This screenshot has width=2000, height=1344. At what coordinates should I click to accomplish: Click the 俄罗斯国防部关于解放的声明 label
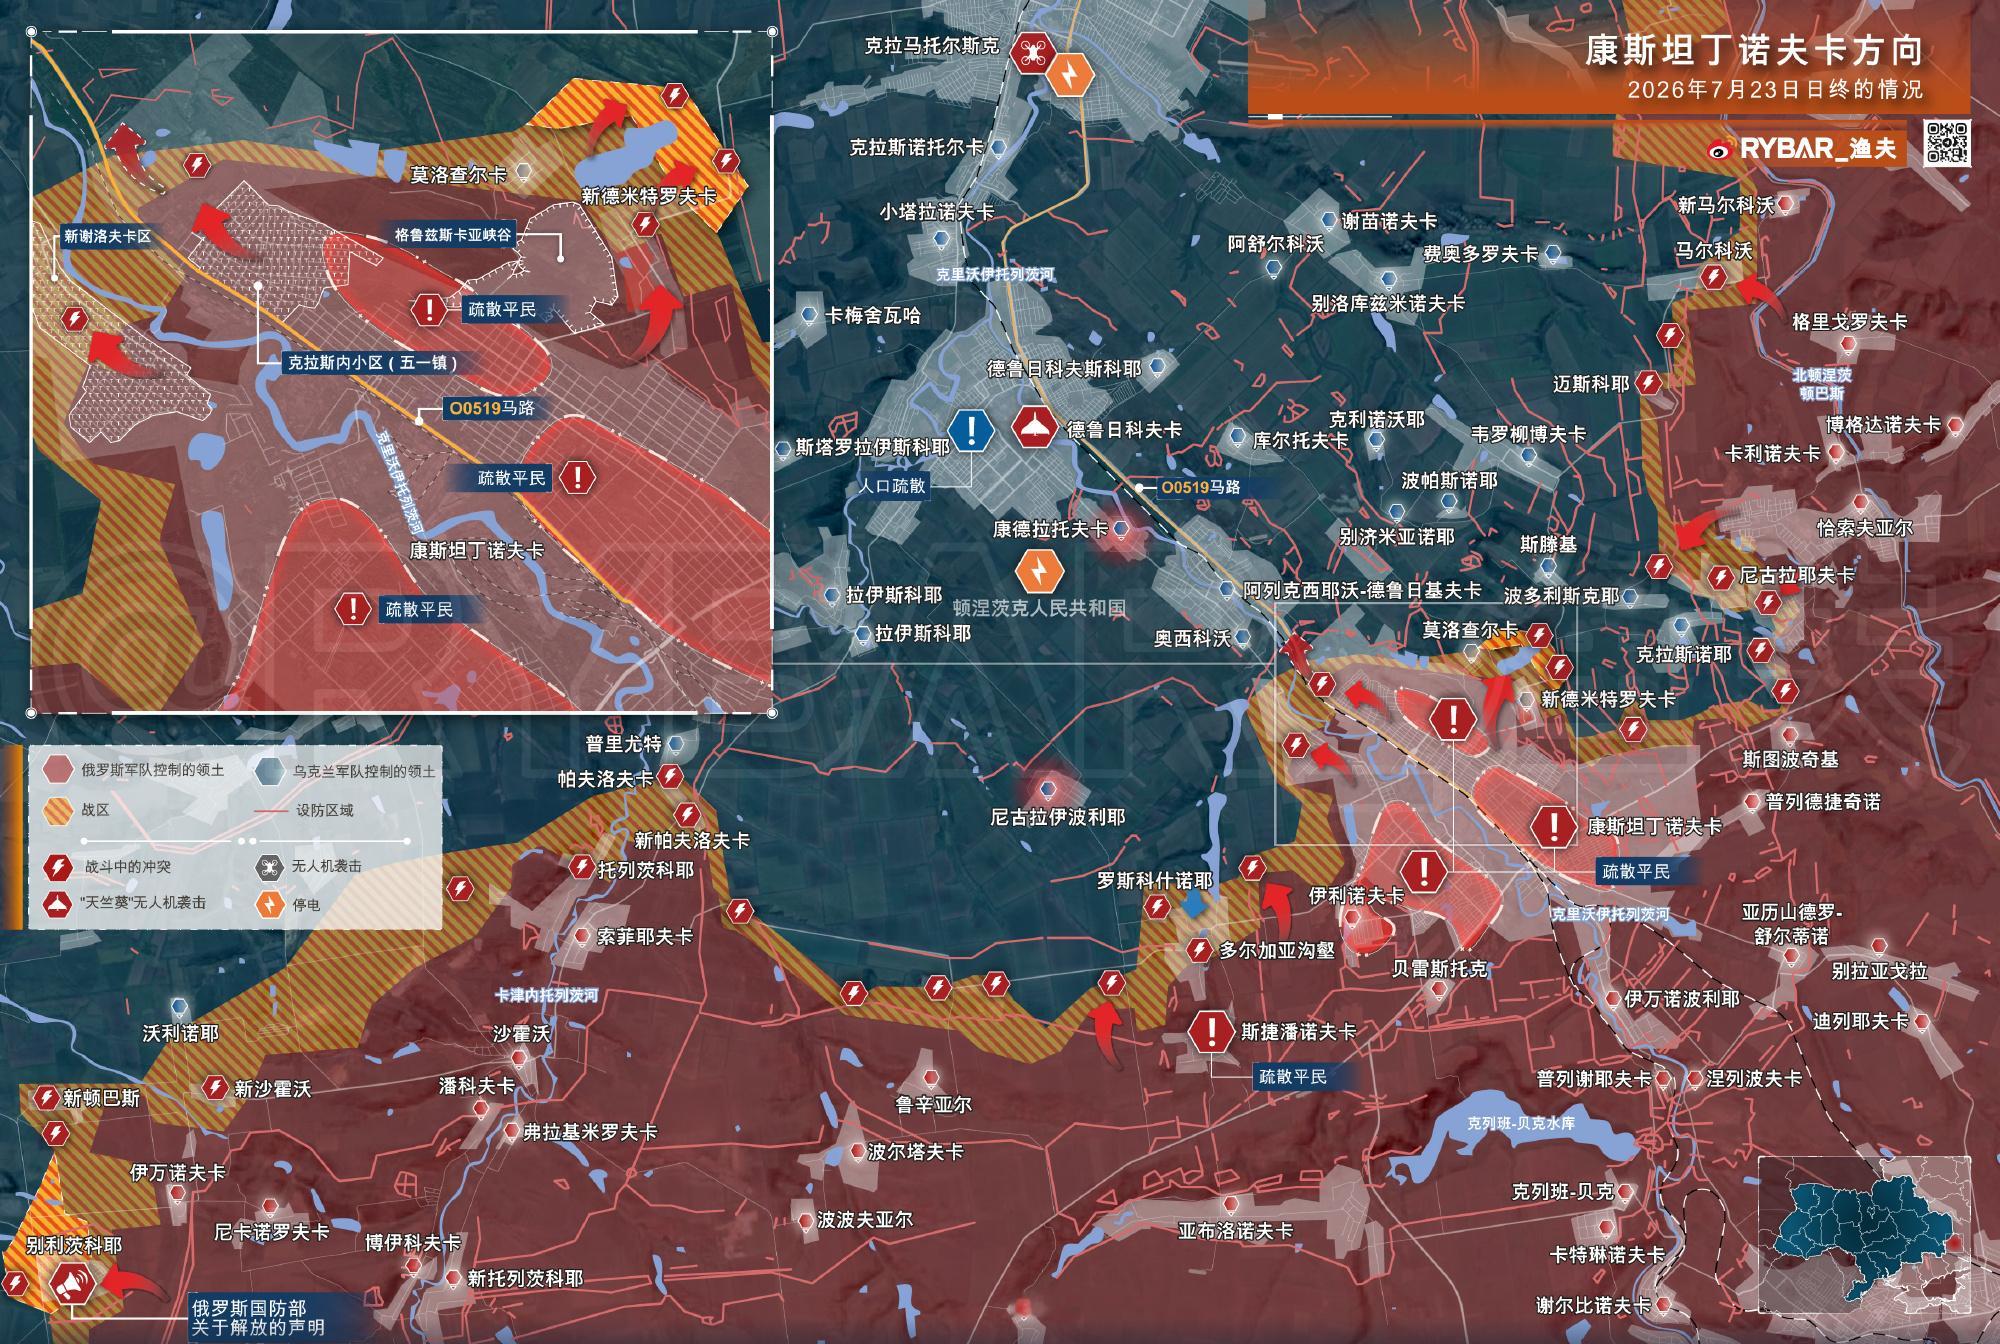click(258, 1317)
